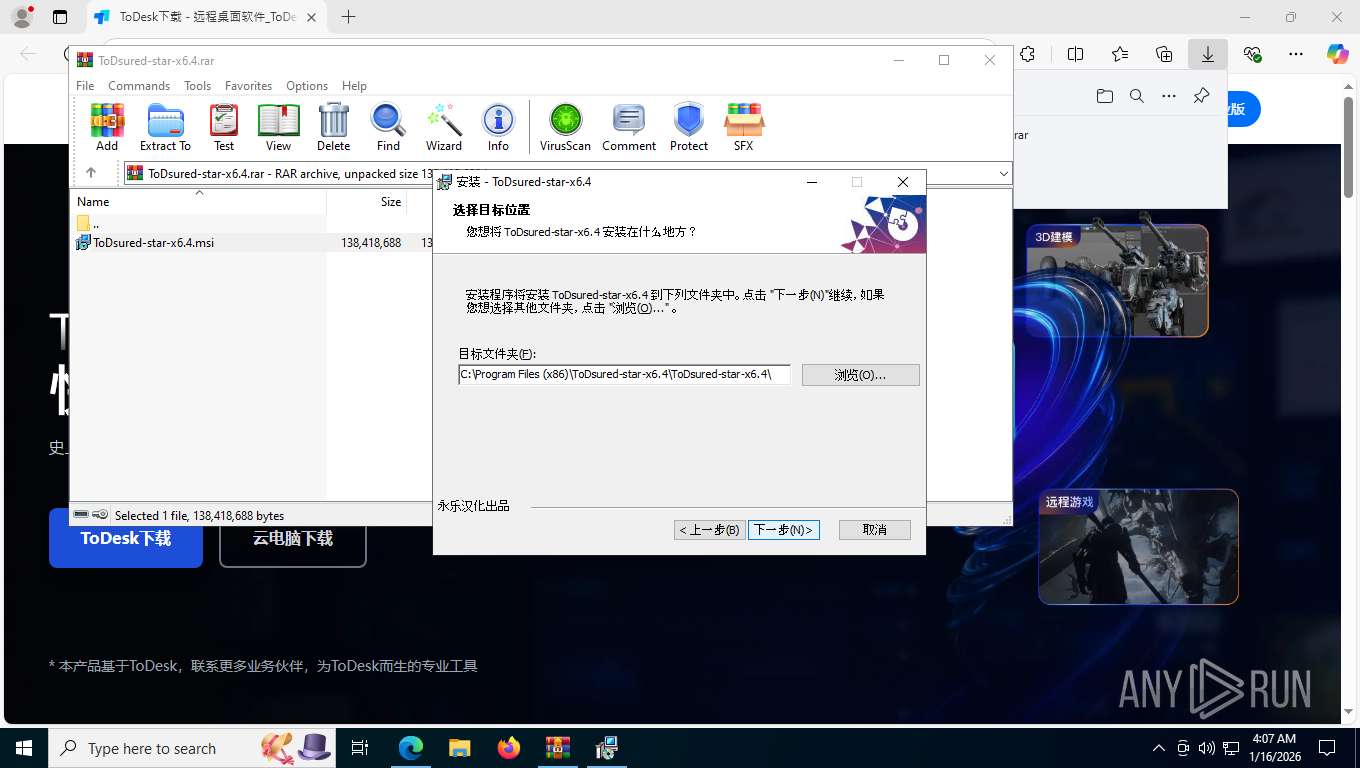Search downloads magnifier icon in flyout

tap(1137, 96)
